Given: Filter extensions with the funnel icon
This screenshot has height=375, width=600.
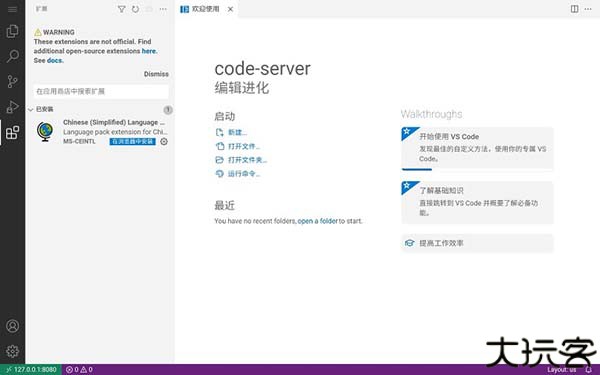Looking at the screenshot, I should pyautogui.click(x=121, y=9).
